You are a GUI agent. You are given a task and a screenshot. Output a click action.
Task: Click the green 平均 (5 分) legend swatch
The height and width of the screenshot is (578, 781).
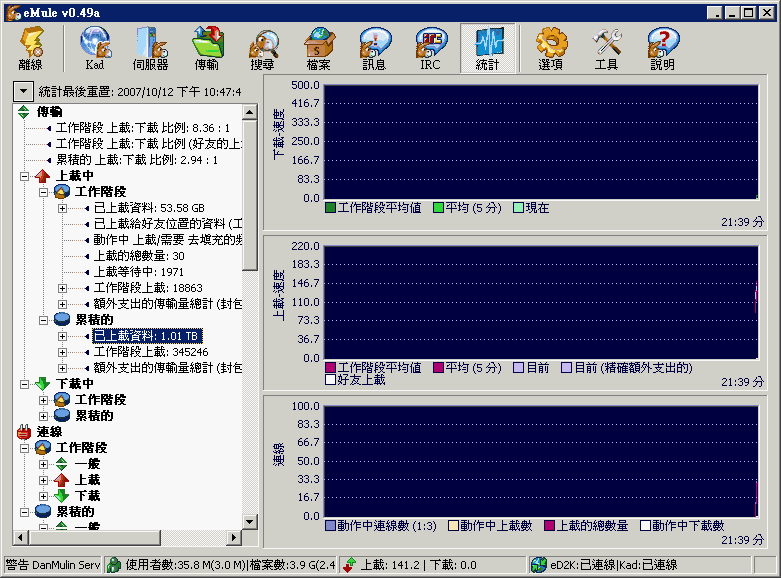click(438, 208)
